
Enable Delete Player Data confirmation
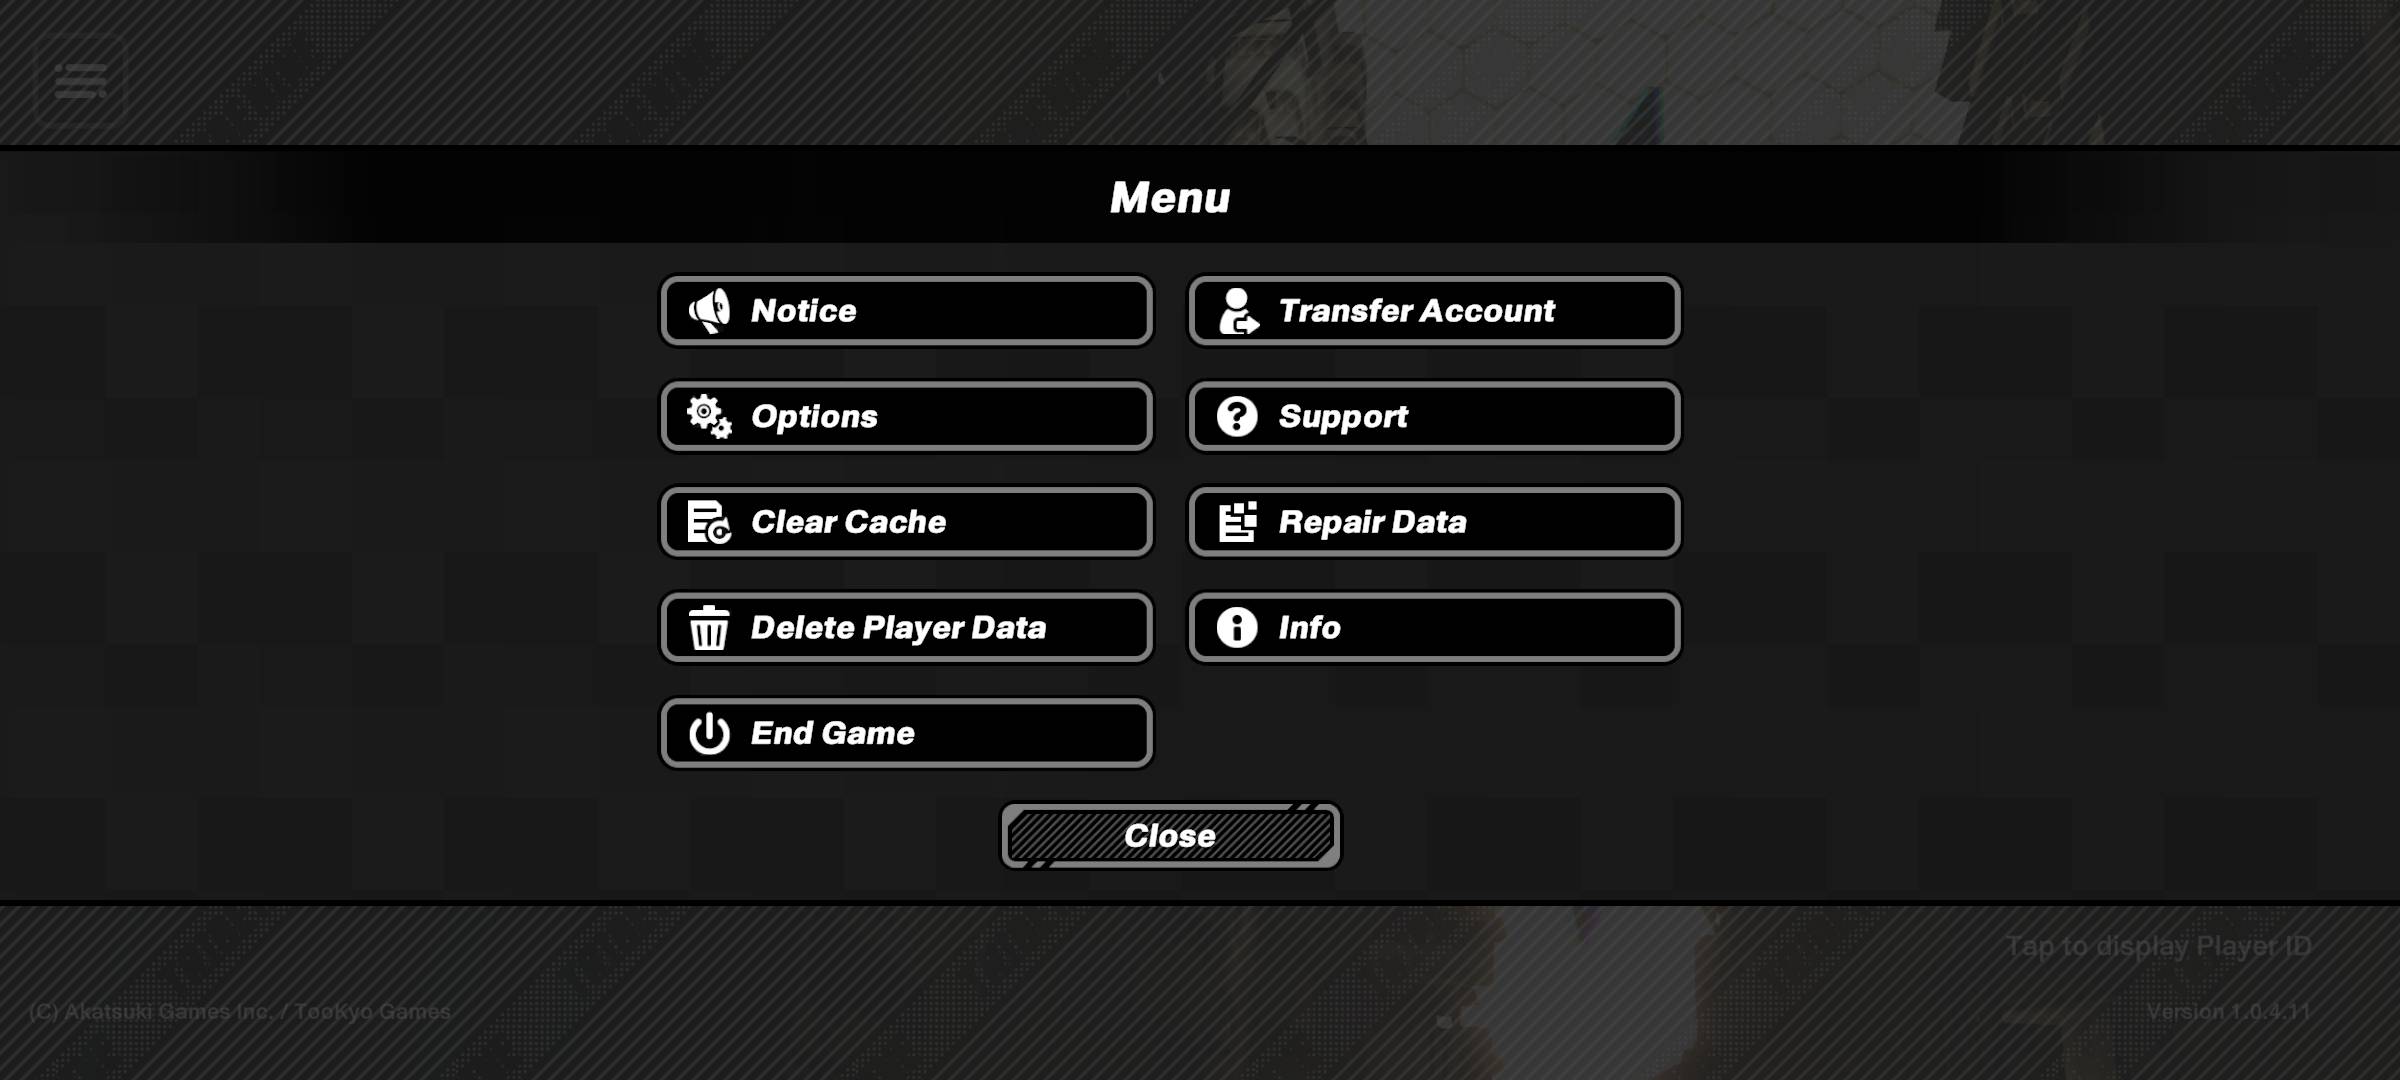coord(906,627)
